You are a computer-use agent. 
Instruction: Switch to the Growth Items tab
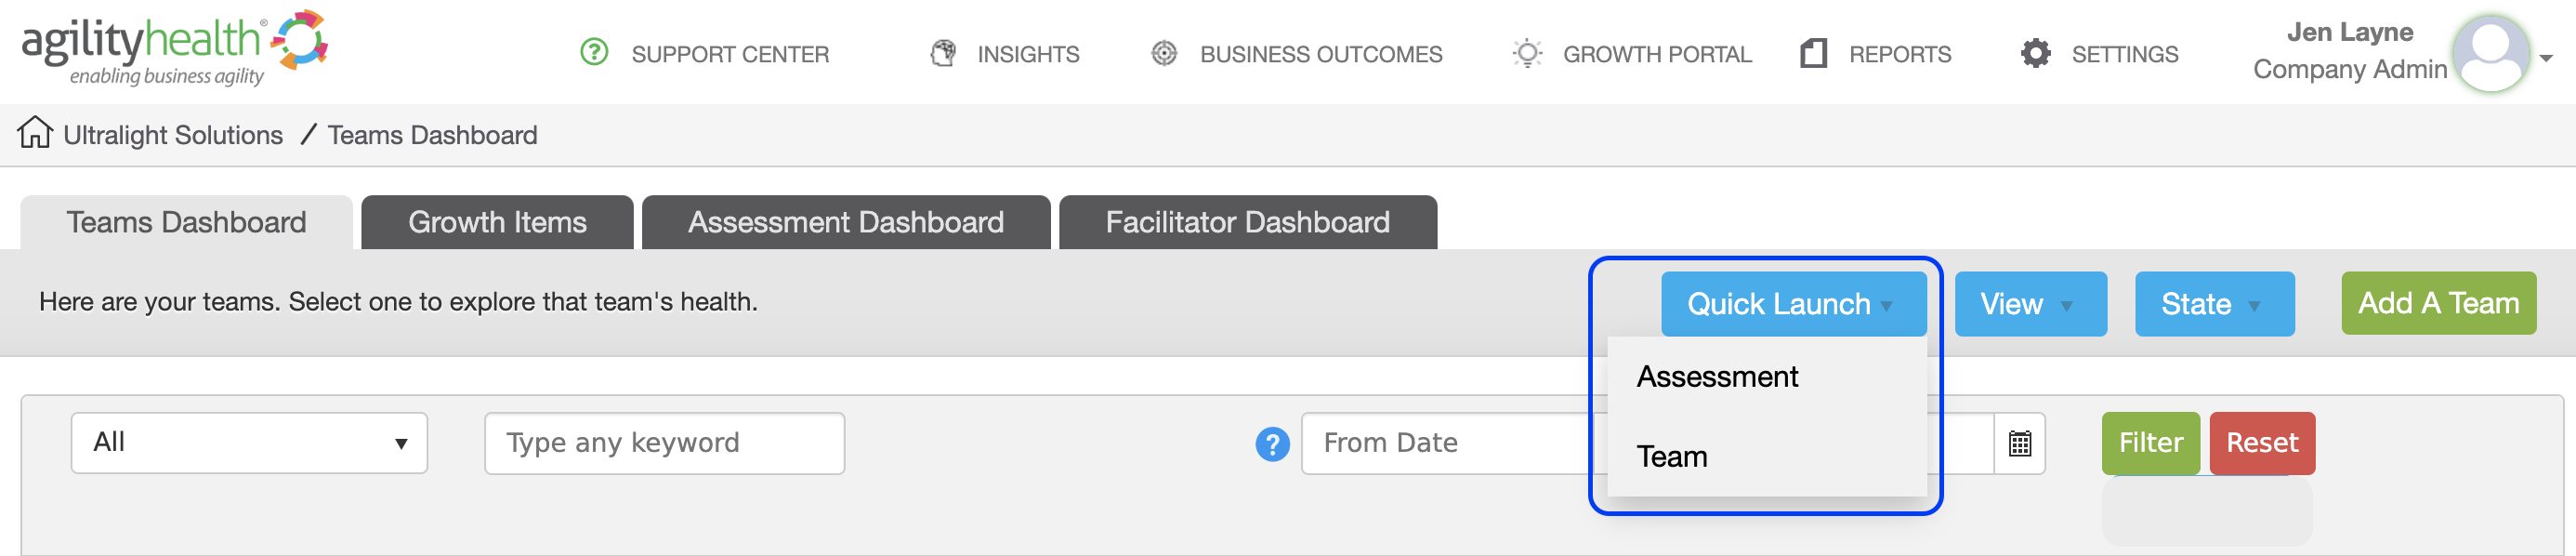[x=497, y=222]
